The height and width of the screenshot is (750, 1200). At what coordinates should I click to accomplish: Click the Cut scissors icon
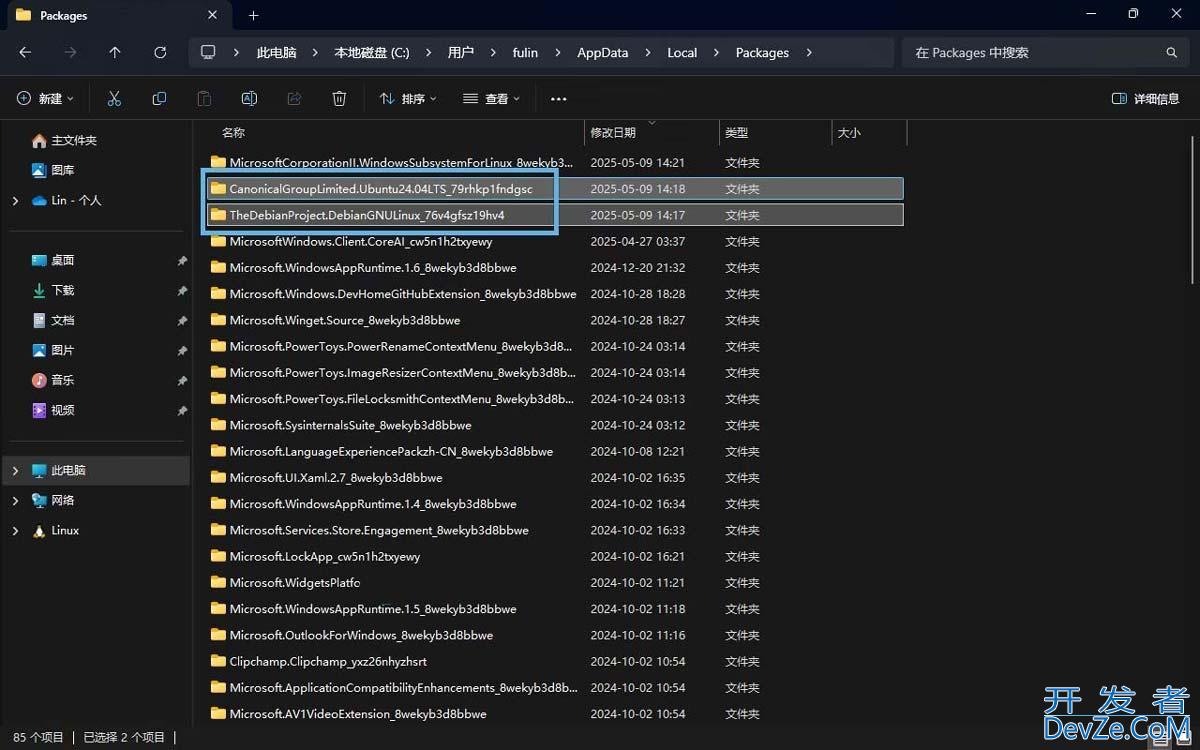click(x=114, y=98)
